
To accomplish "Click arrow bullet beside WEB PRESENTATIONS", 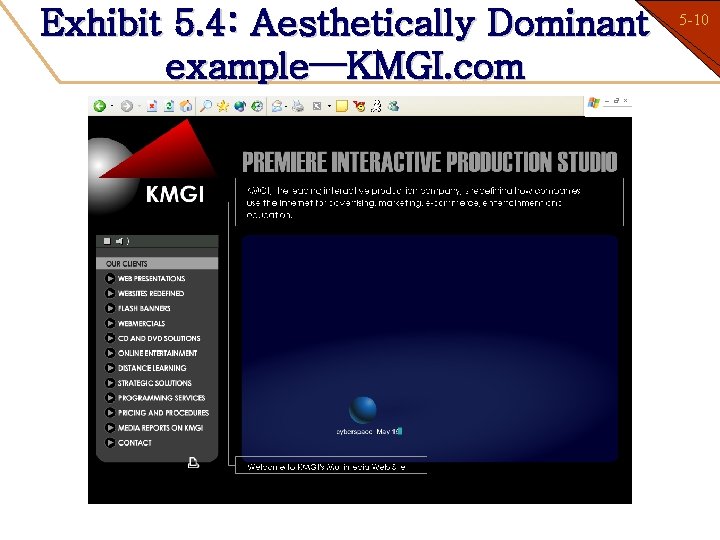I will point(110,278).
